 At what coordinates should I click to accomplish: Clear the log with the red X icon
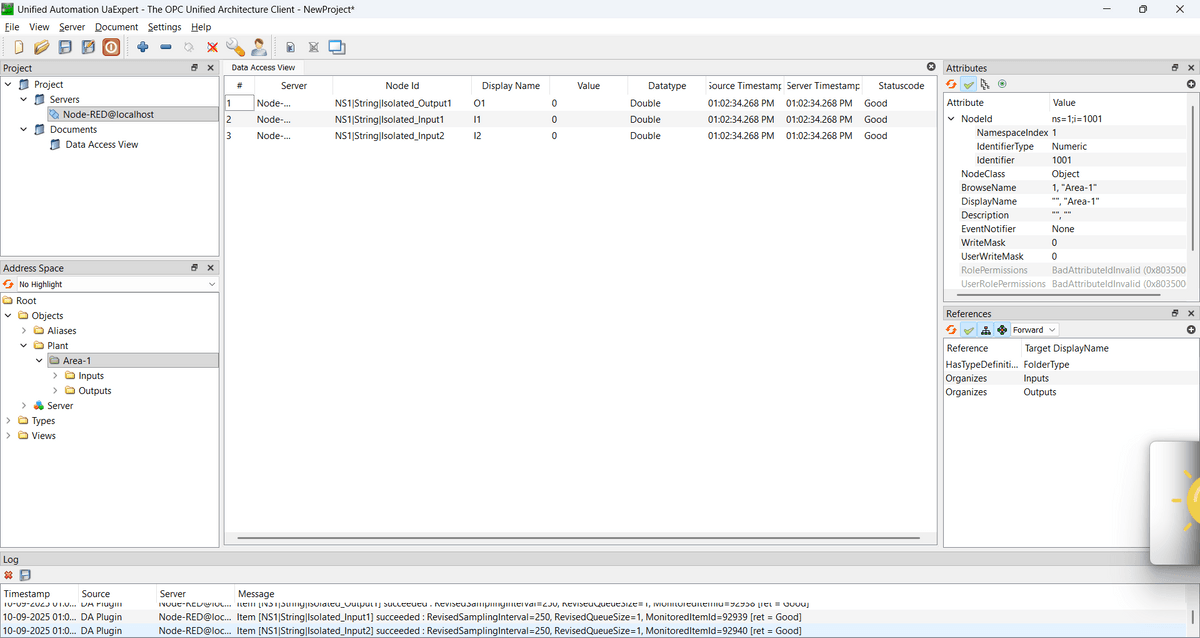[x=9, y=575]
